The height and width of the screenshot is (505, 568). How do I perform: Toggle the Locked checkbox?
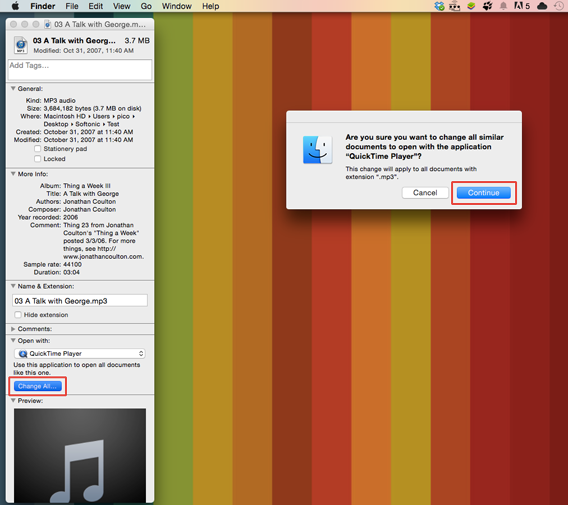(x=37, y=159)
